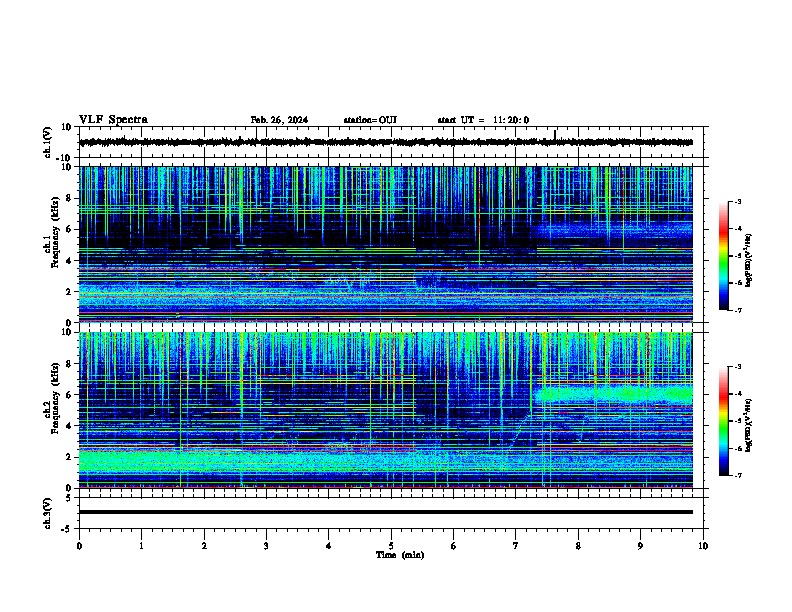
Task: Click time axis tick label "1"
Action: pos(141,546)
